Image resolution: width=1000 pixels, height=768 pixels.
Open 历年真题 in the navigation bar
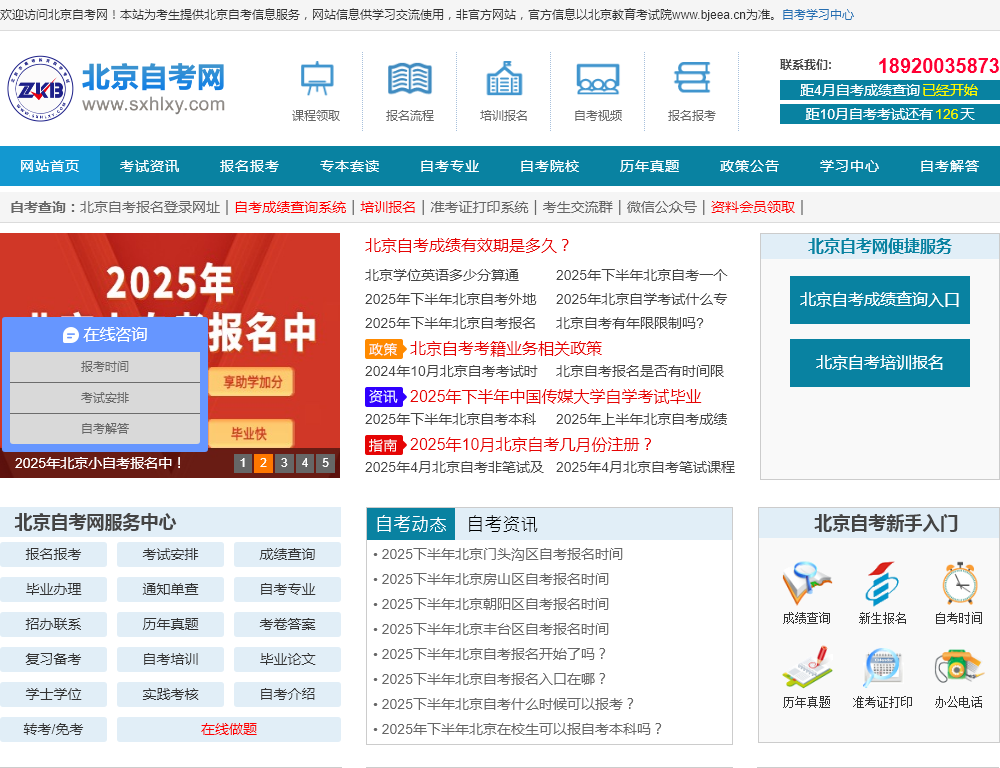click(649, 166)
